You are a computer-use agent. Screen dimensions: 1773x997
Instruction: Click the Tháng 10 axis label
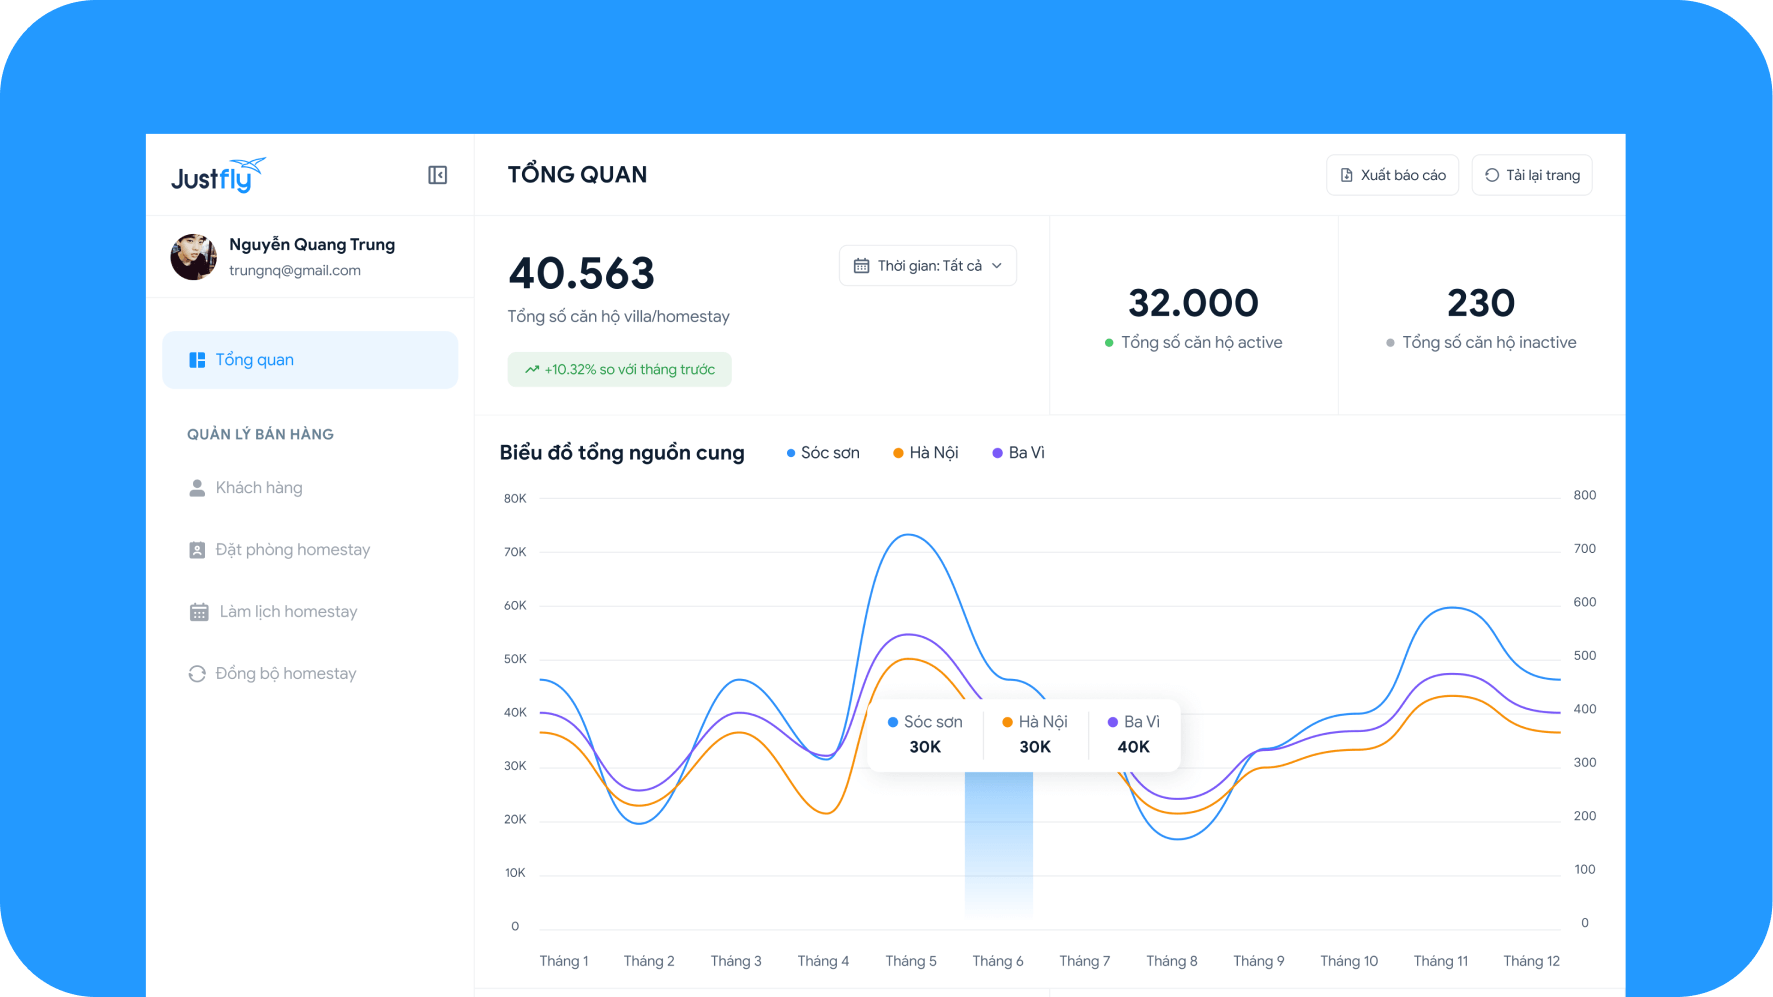click(1349, 961)
